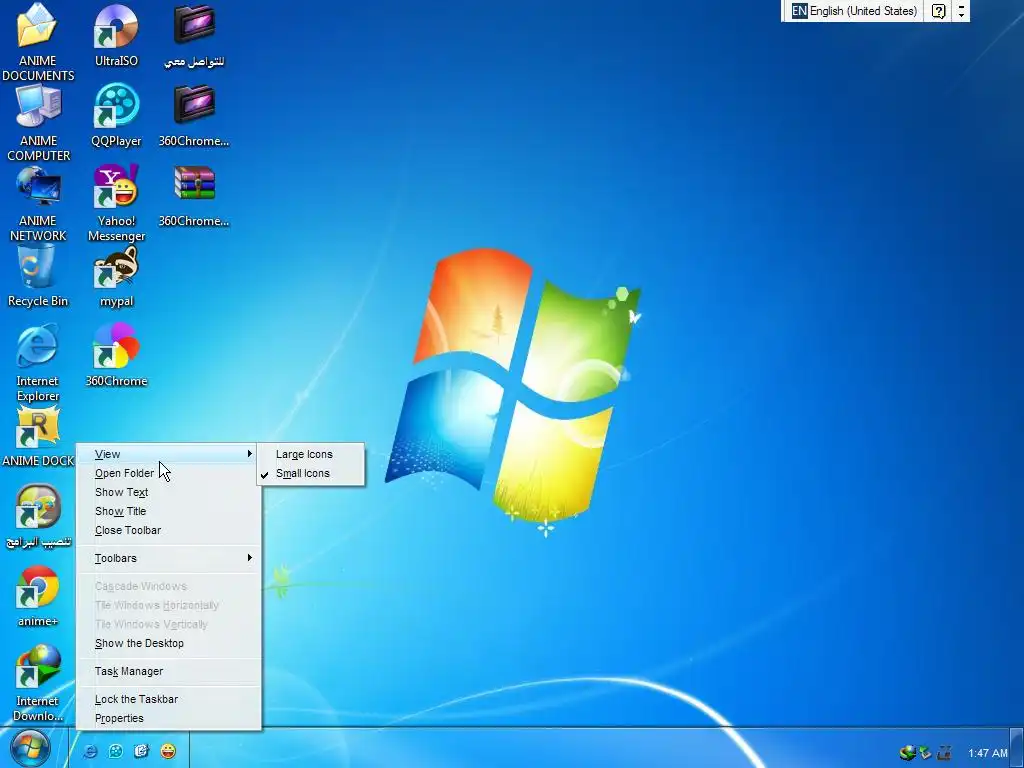This screenshot has width=1024, height=768.
Task: Select the Internet Download Manager desktop shortcut
Action: click(x=38, y=667)
